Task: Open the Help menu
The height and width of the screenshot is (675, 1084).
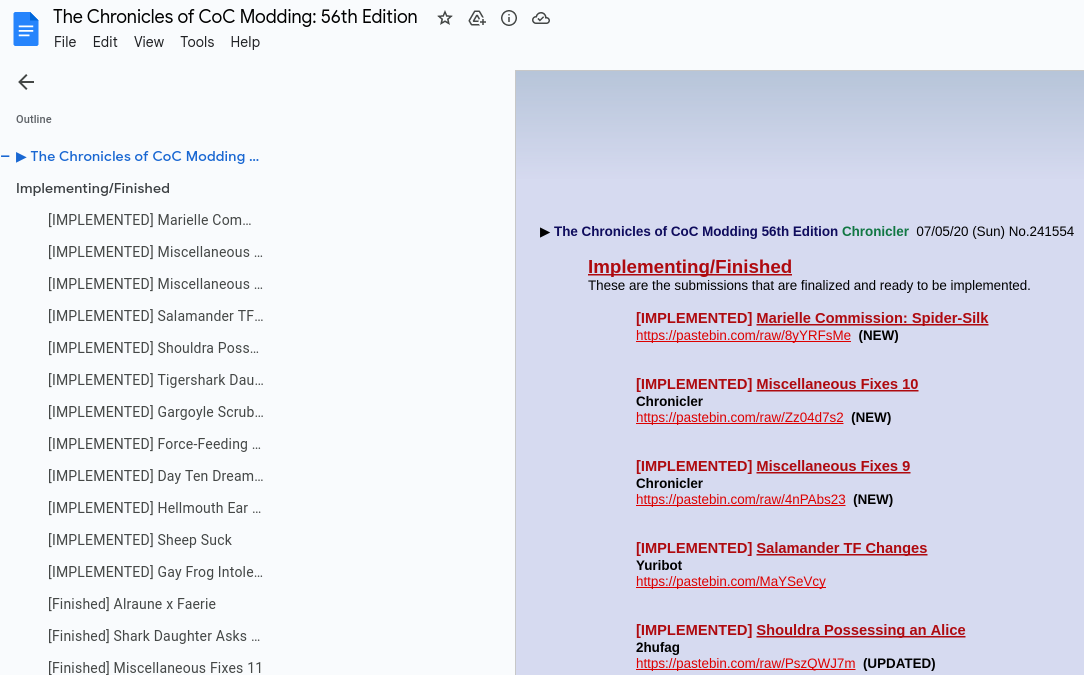Action: 245,42
